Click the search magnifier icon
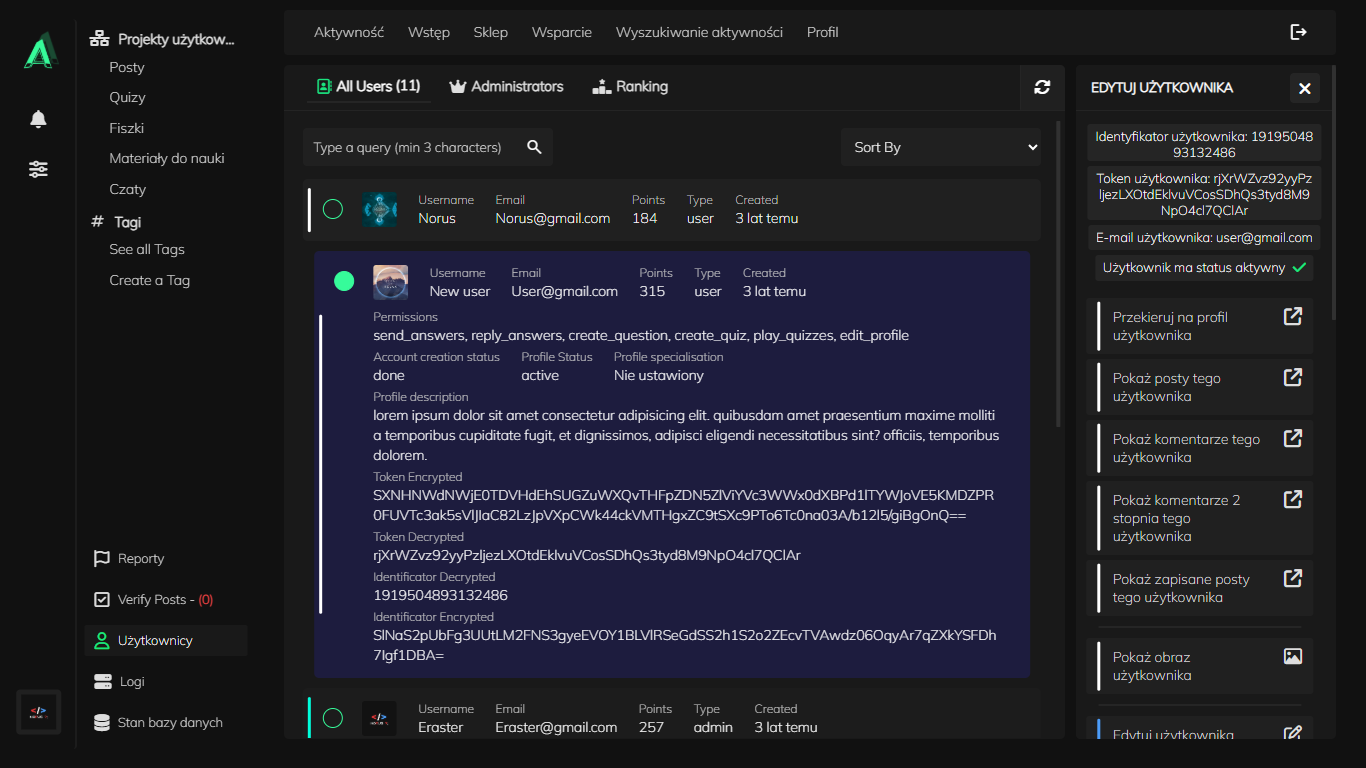This screenshot has width=1366, height=768. tap(534, 147)
